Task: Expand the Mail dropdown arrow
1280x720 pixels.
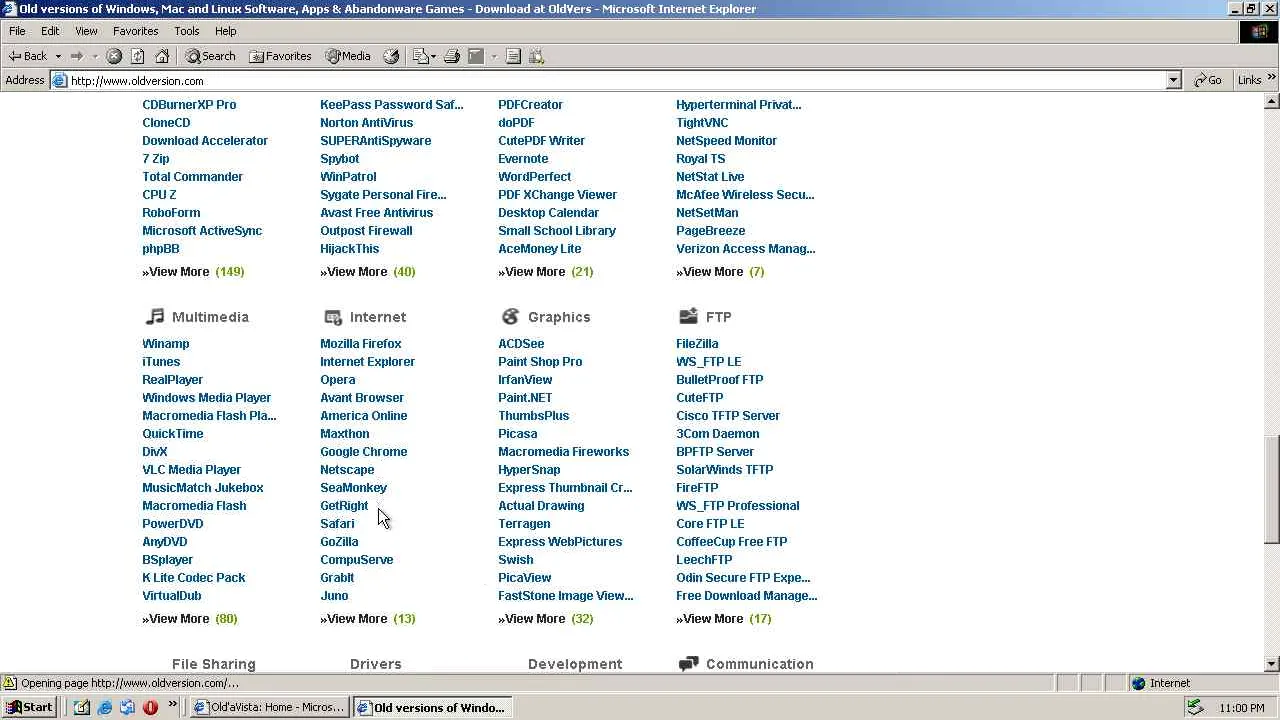Action: click(432, 56)
